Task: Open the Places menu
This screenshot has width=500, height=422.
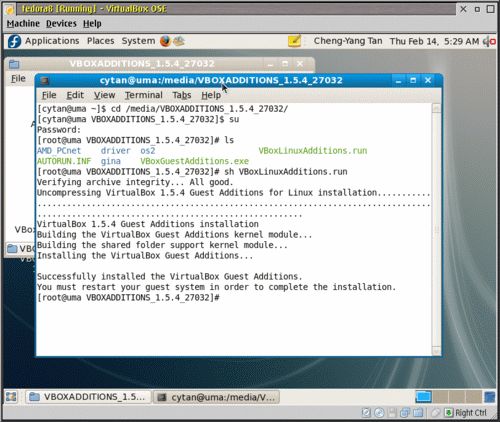Action: 100,41
